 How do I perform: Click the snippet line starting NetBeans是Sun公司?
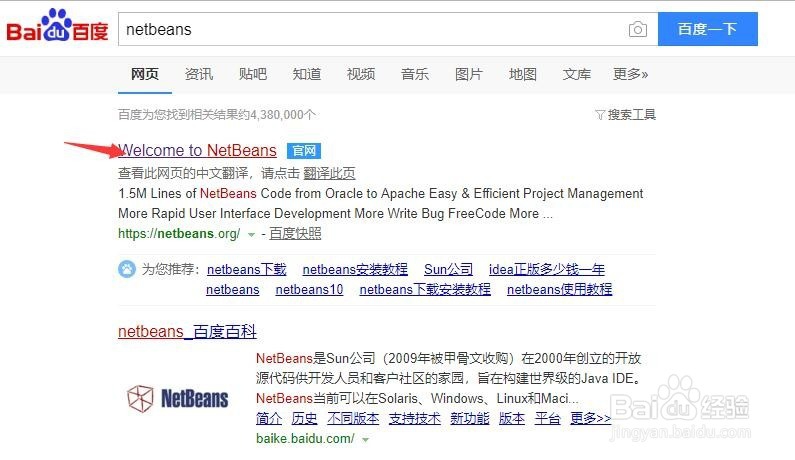449,359
